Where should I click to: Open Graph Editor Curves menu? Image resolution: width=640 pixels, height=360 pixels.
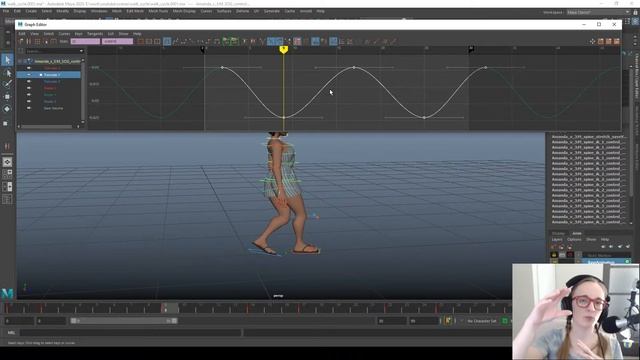coord(64,34)
